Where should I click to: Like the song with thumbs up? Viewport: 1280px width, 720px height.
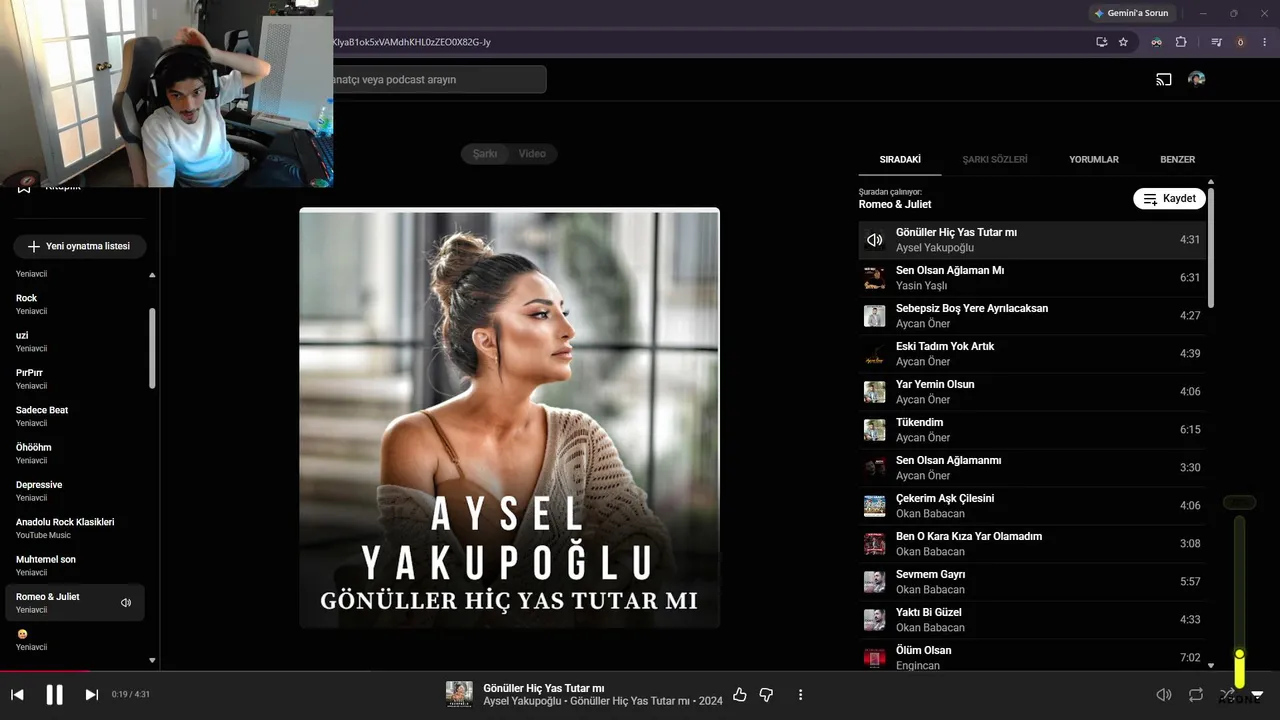(740, 694)
